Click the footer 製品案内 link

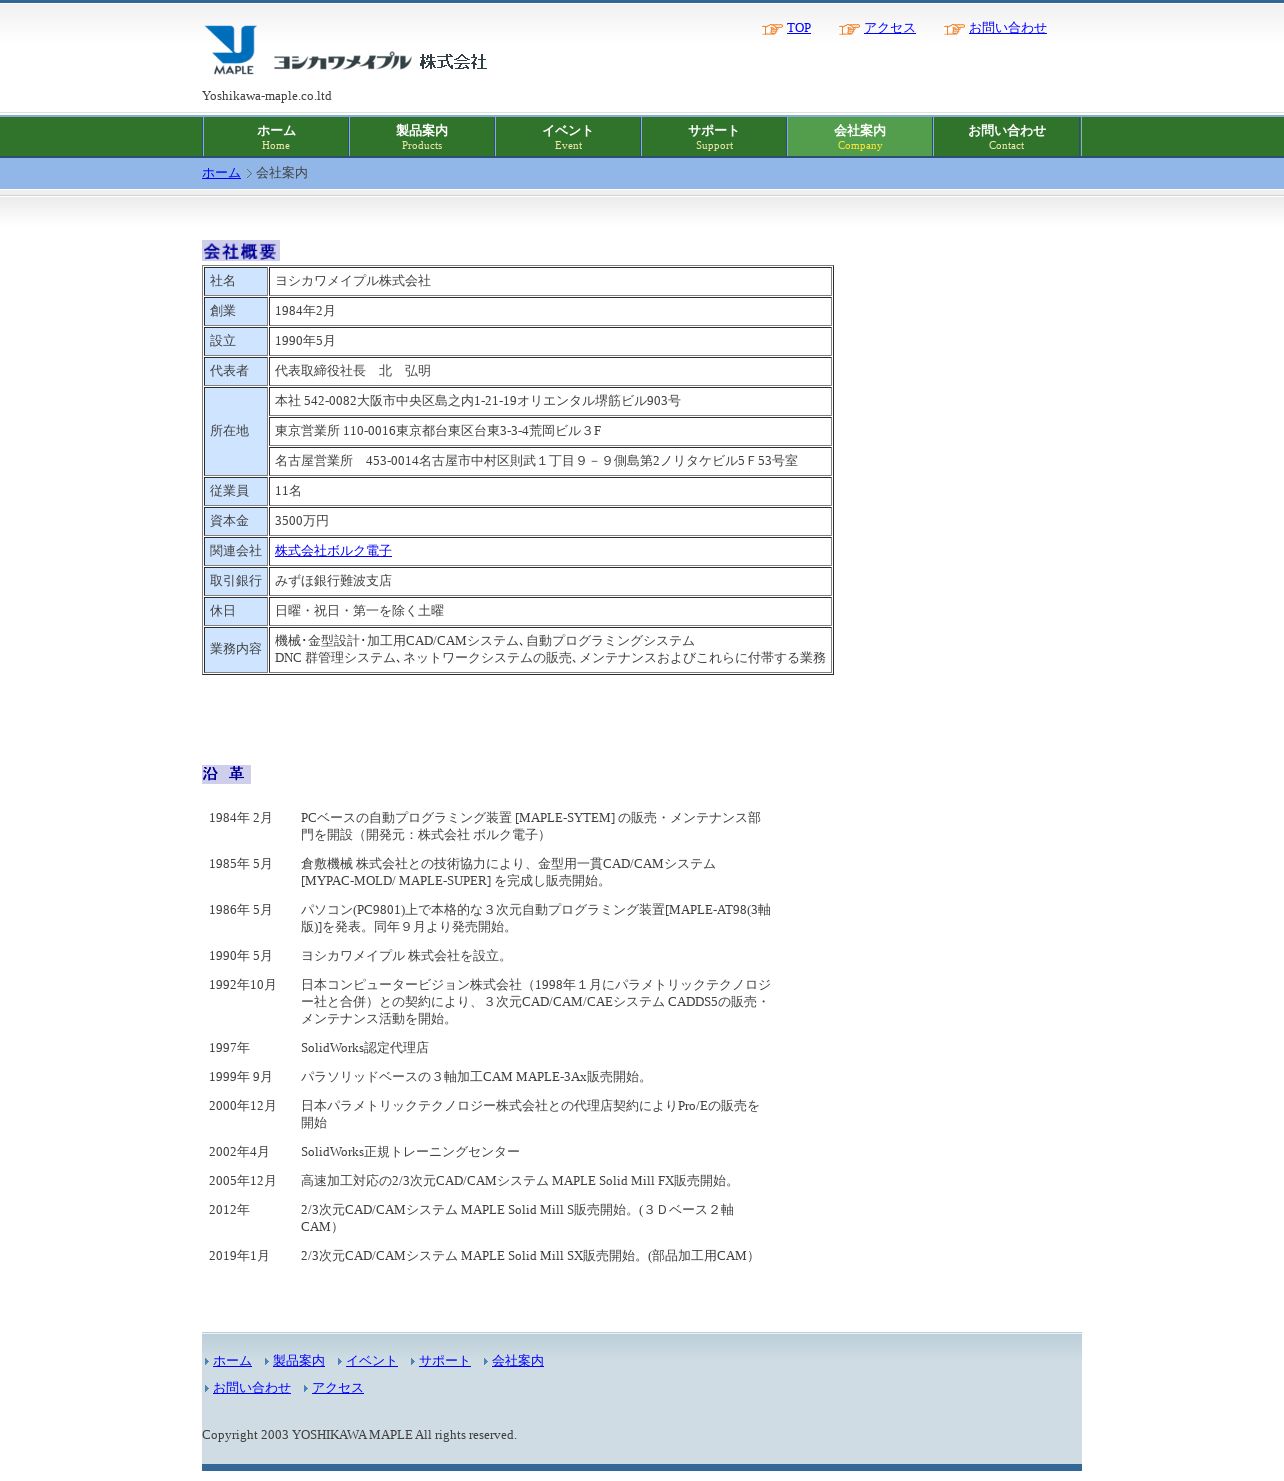299,1361
